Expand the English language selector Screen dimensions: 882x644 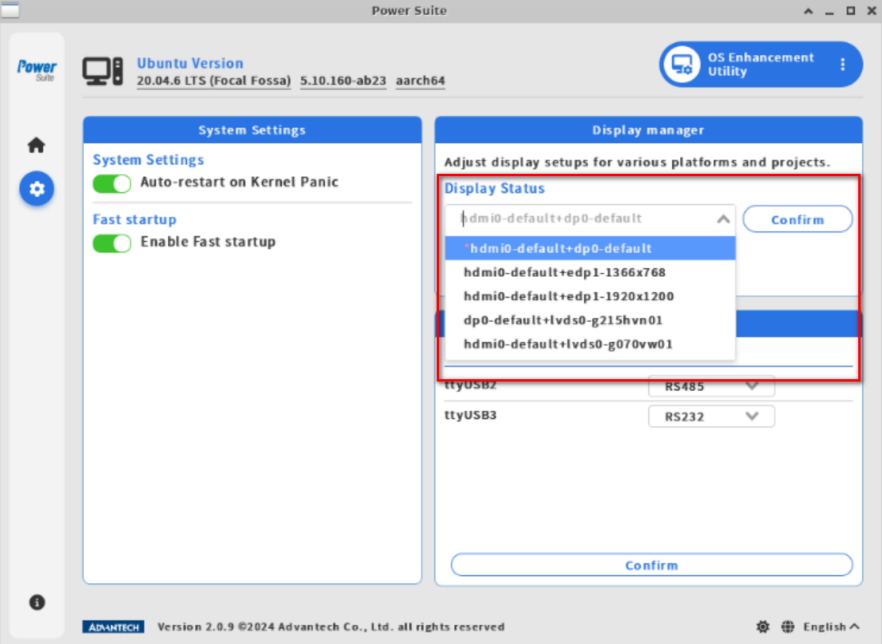829,626
